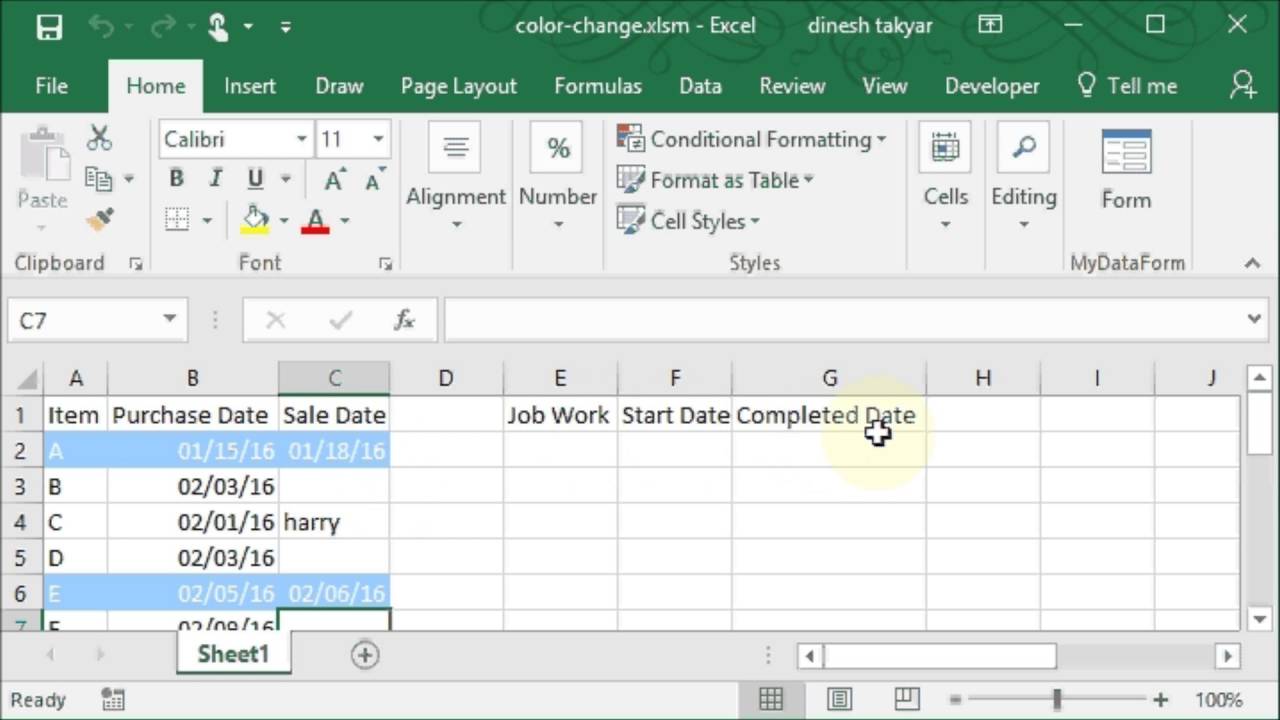Apply yellow fill color bucket
The width and height of the screenshot is (1280, 720).
coord(255,220)
